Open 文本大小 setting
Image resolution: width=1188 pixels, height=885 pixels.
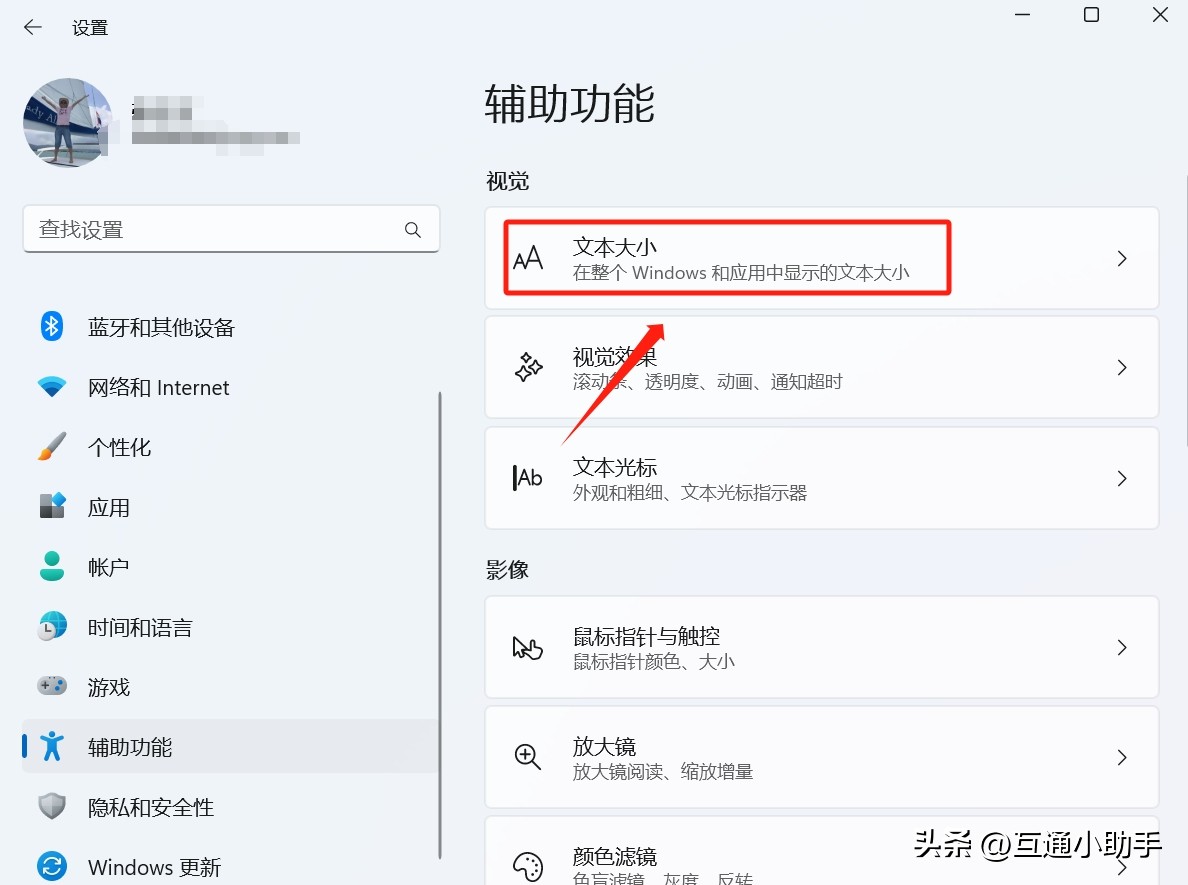pos(822,258)
